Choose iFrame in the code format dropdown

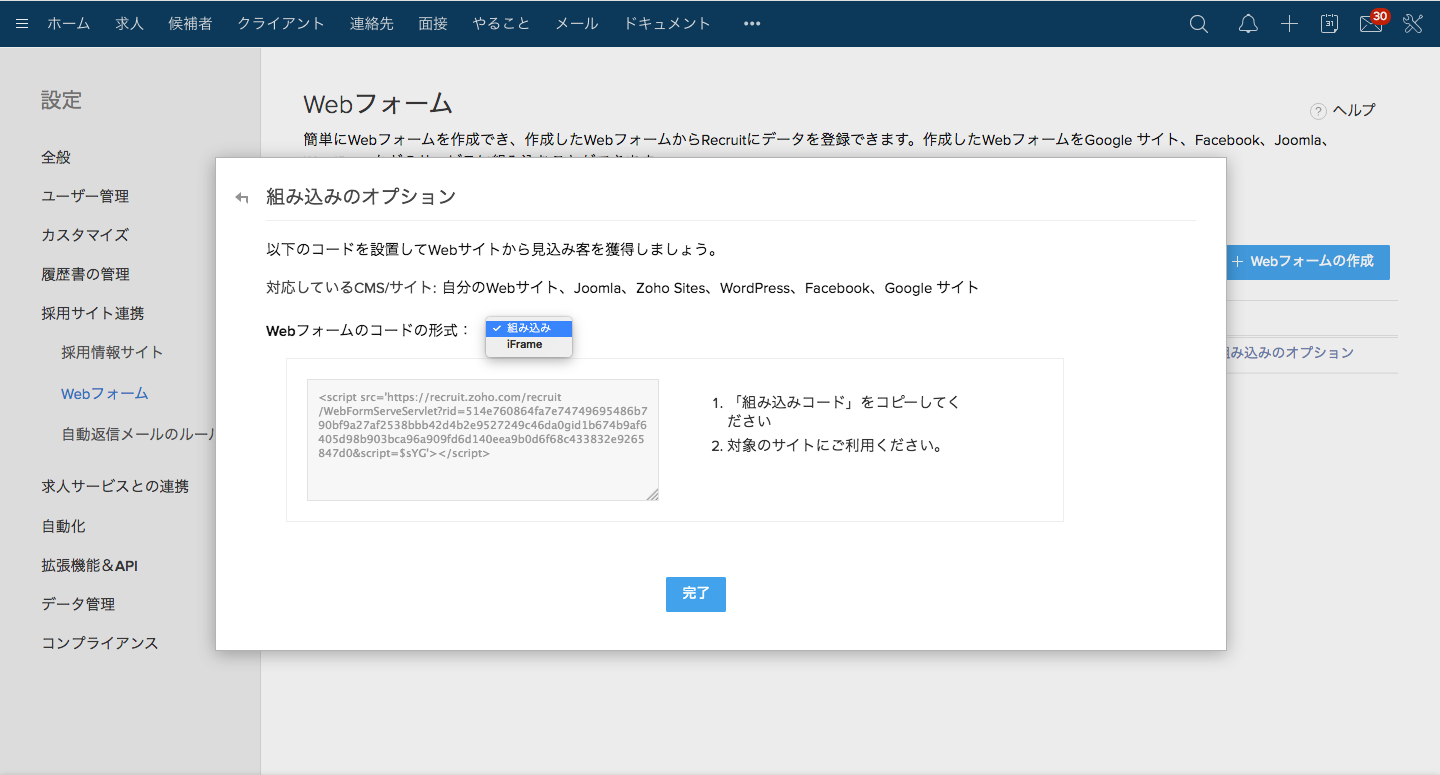pos(528,344)
